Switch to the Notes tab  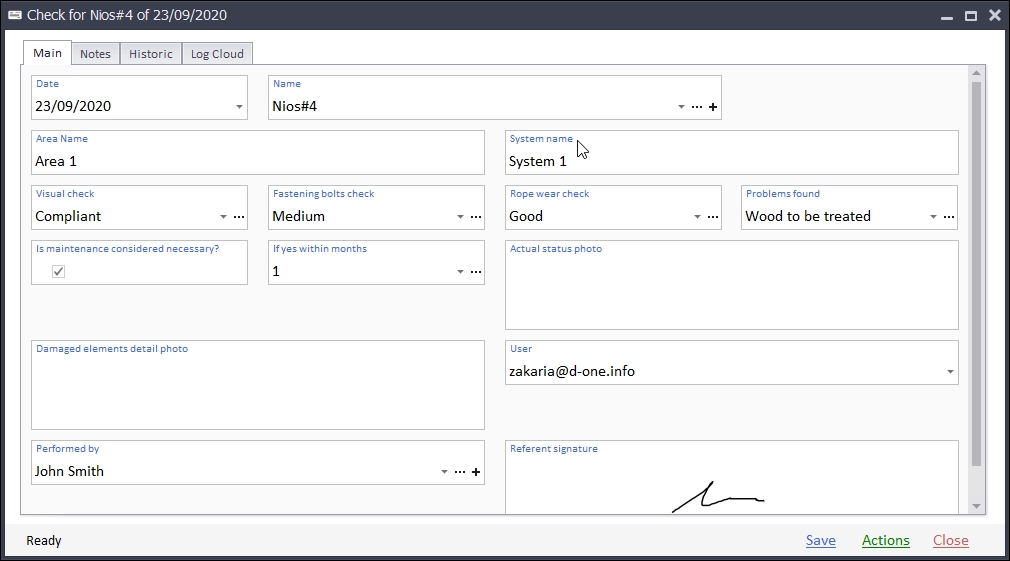click(95, 54)
